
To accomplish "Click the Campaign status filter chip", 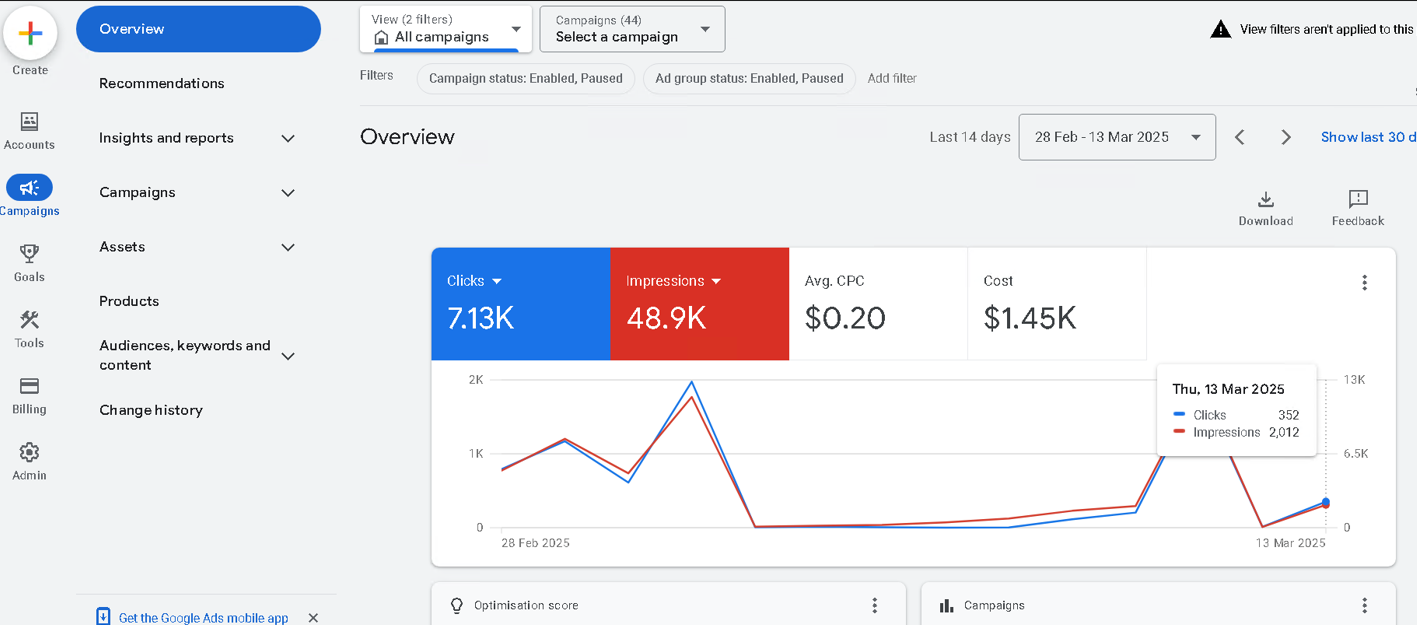I will tap(526, 78).
